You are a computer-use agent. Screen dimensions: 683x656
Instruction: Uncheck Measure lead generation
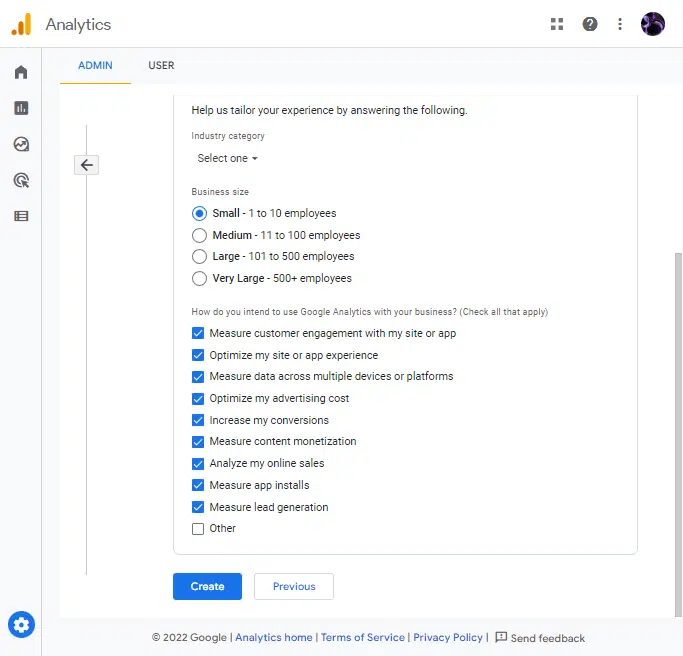(198, 507)
